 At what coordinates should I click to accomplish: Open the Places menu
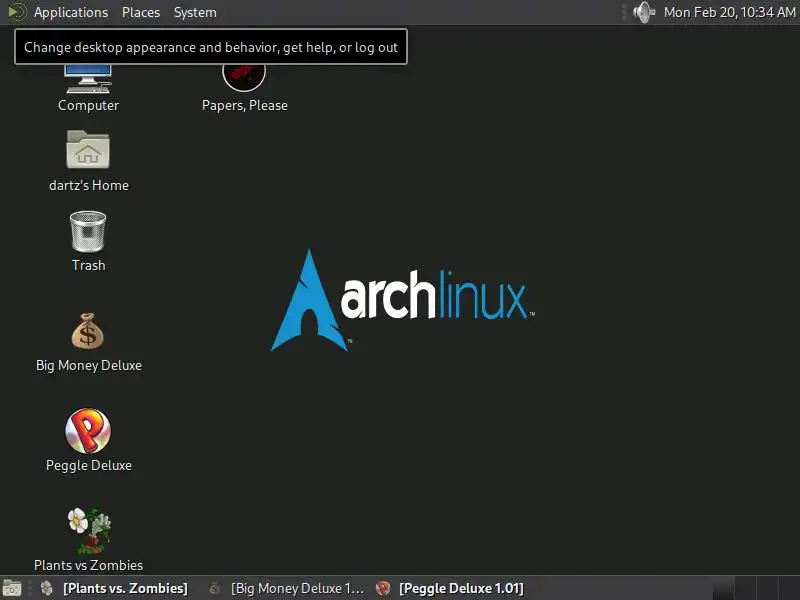[141, 12]
